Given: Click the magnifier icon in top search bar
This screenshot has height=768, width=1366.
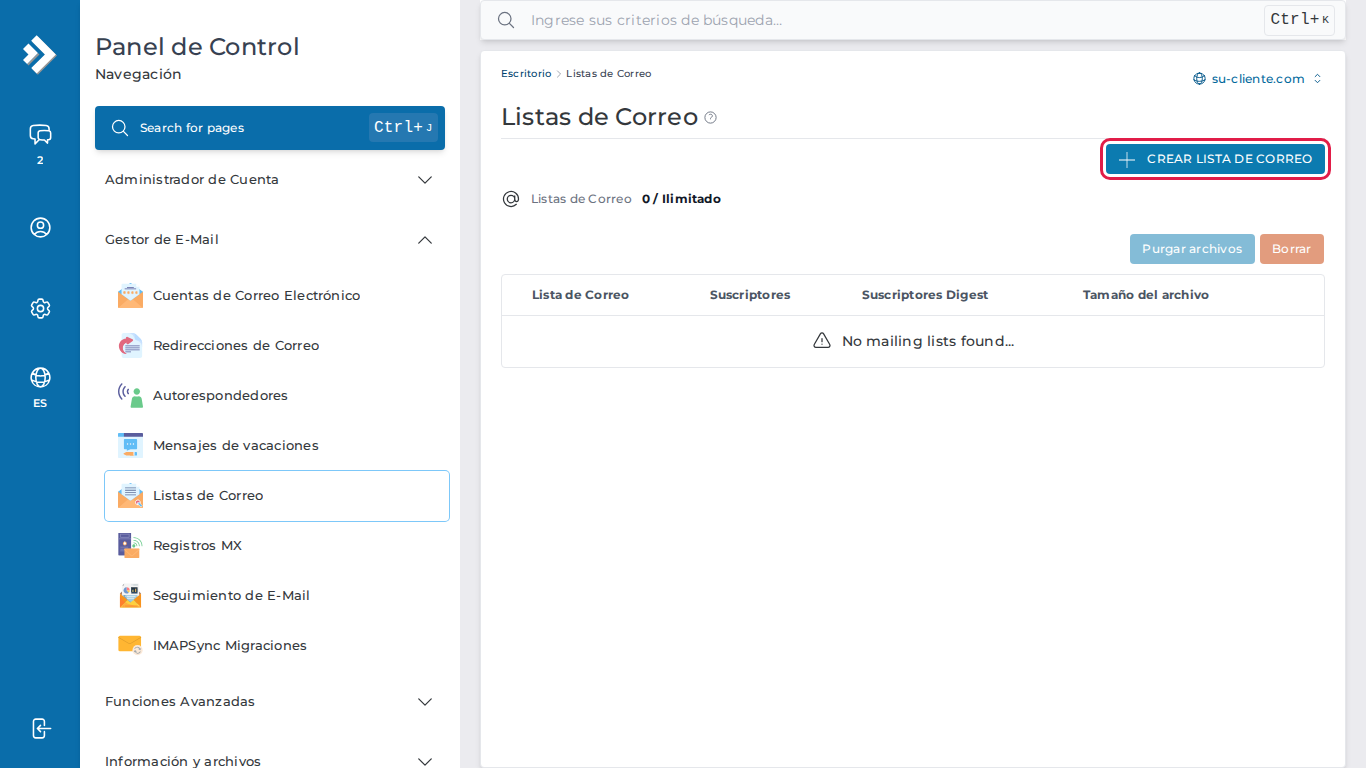Looking at the screenshot, I should tap(506, 20).
